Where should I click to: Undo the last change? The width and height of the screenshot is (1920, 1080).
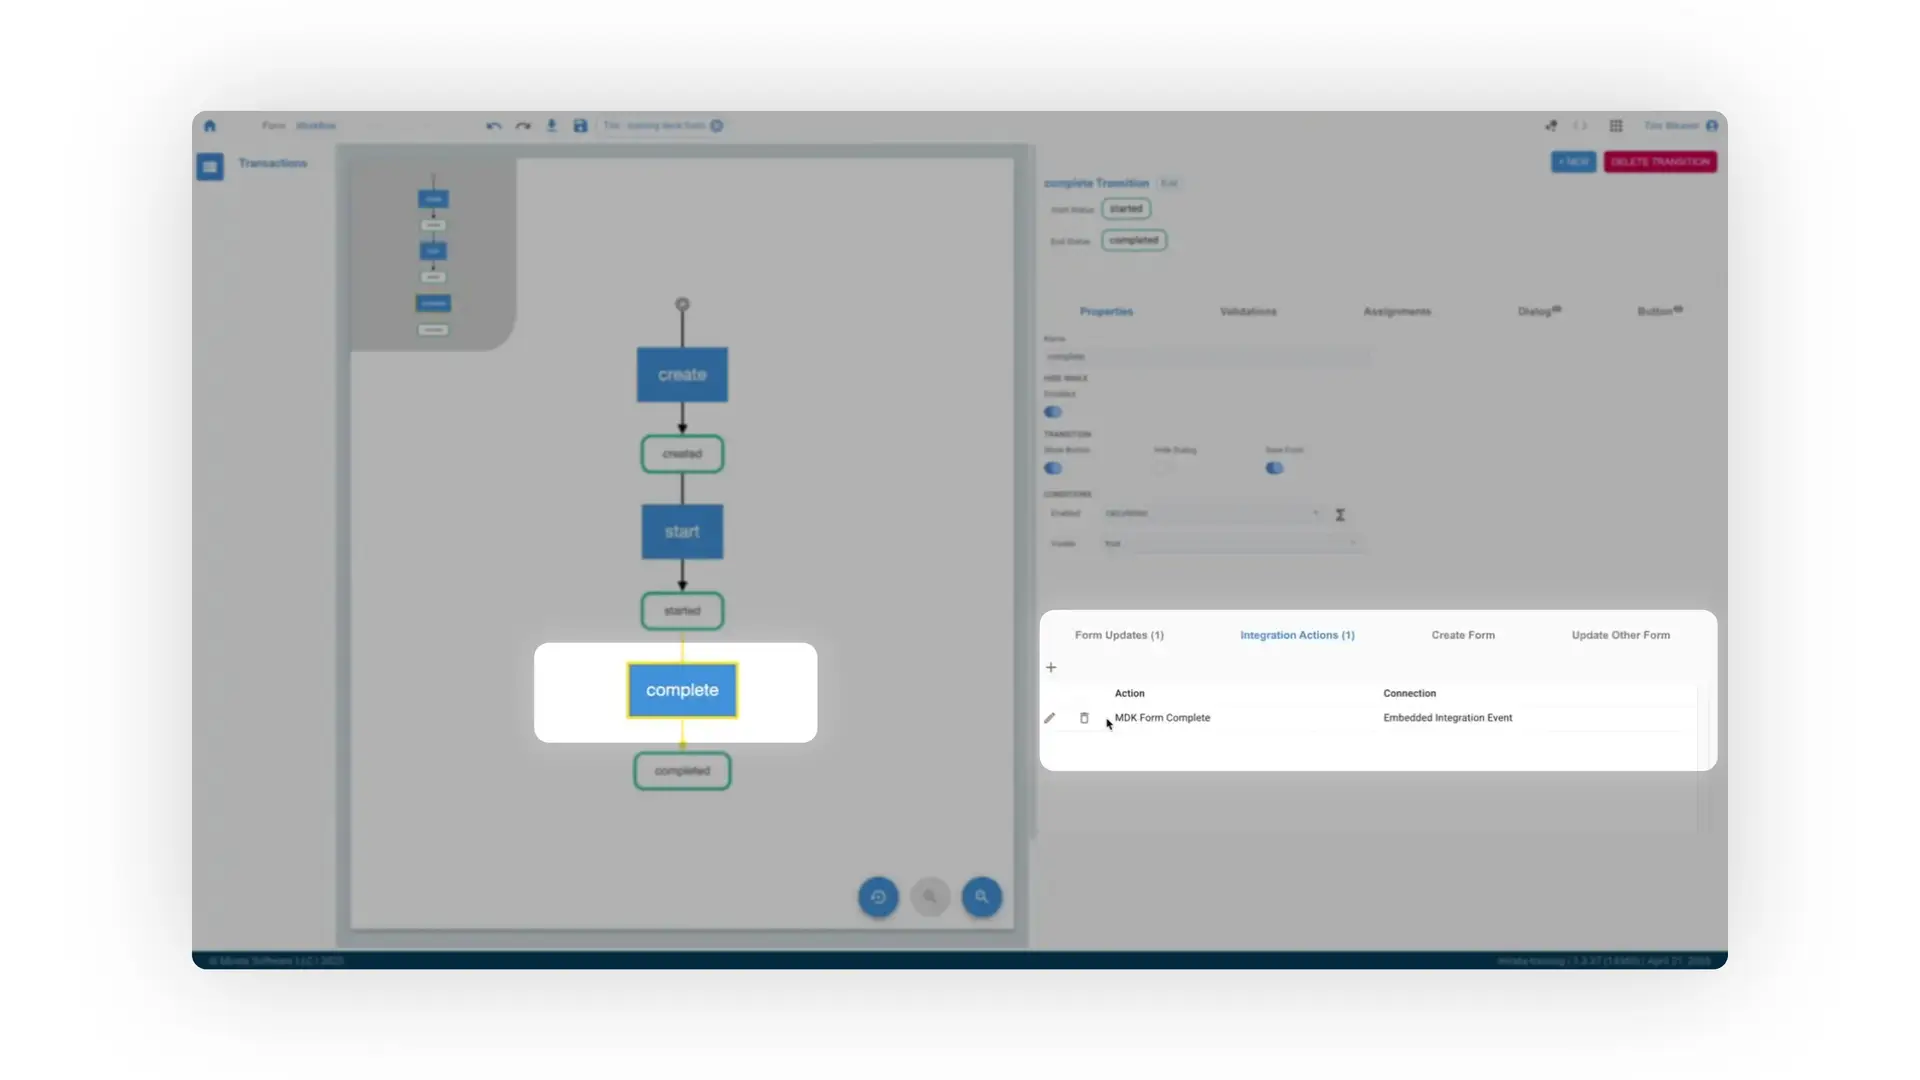pos(493,125)
